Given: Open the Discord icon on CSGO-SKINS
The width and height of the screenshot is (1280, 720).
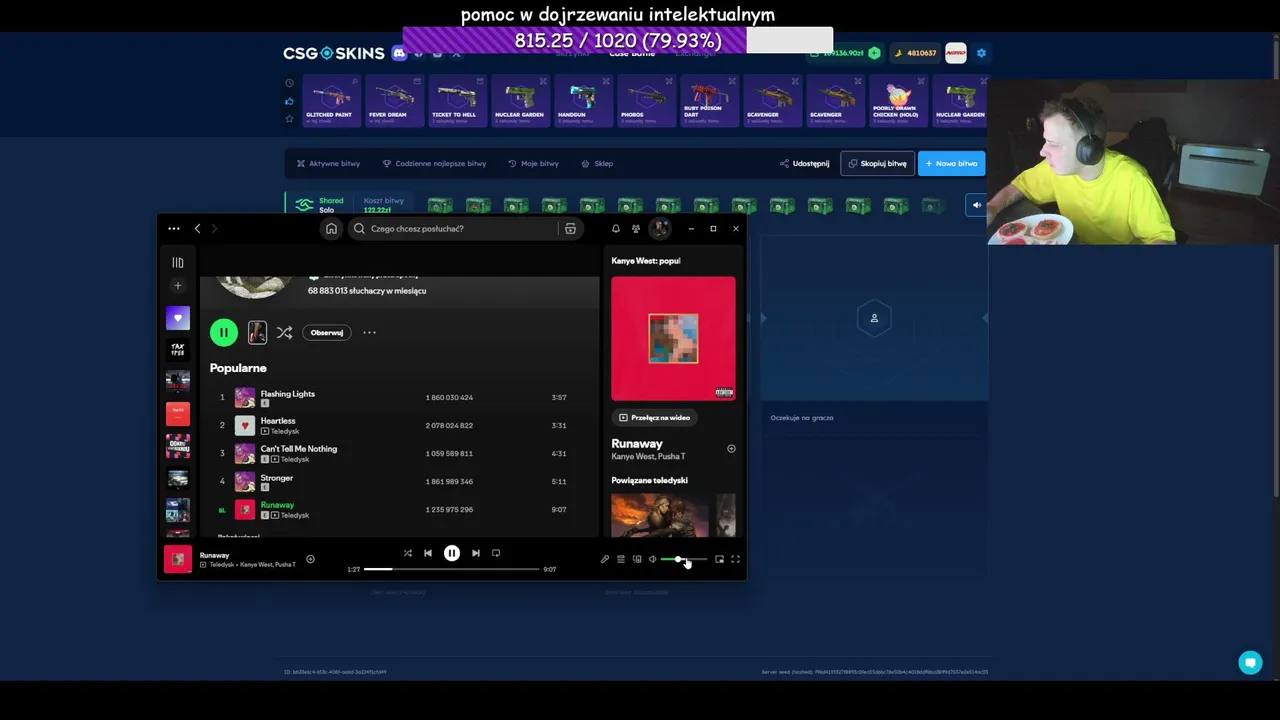Looking at the screenshot, I should (399, 53).
